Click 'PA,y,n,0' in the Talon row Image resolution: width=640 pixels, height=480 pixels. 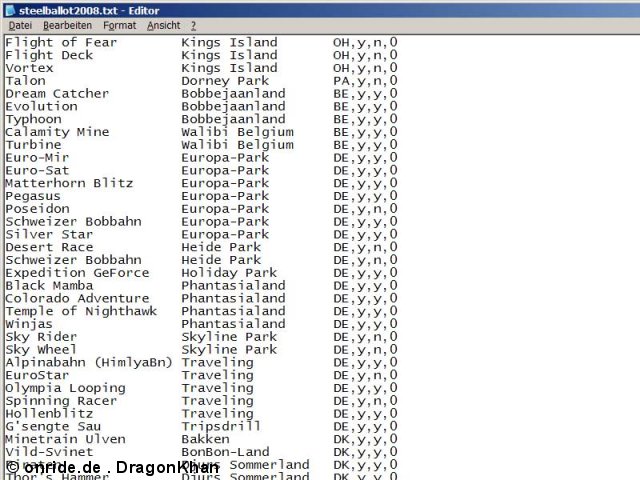365,81
